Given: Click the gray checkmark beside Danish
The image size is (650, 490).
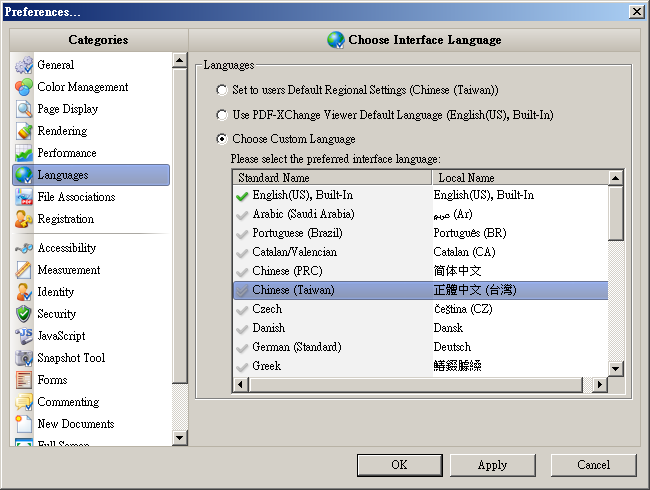Looking at the screenshot, I should pos(242,329).
